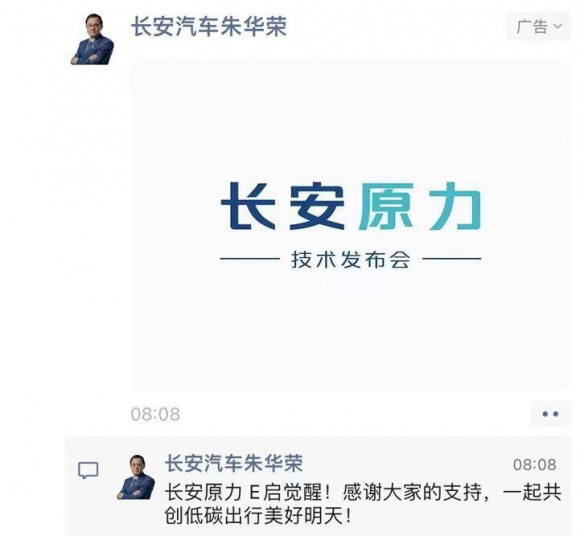Tap the 08:08 timestamp on the comment
The height and width of the screenshot is (536, 580).
click(x=535, y=465)
